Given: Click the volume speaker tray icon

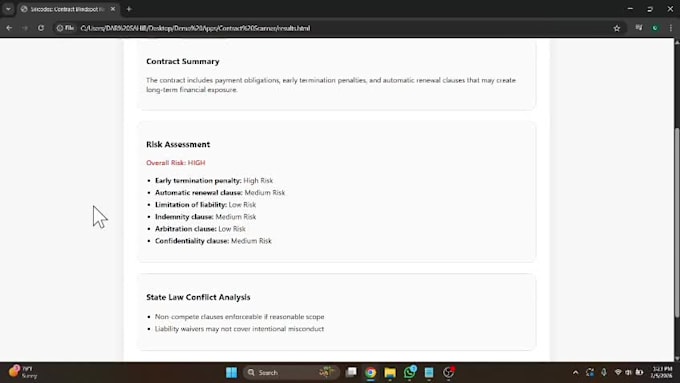Looking at the screenshot, I should 628,372.
